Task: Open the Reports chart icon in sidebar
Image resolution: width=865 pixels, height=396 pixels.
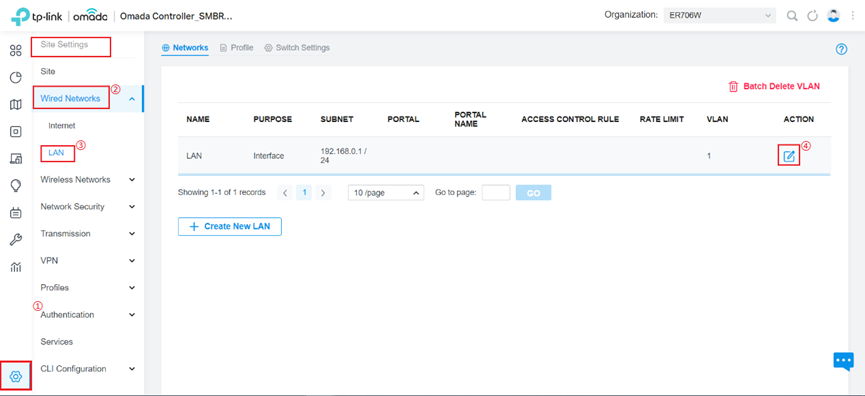Action: pyautogui.click(x=16, y=267)
